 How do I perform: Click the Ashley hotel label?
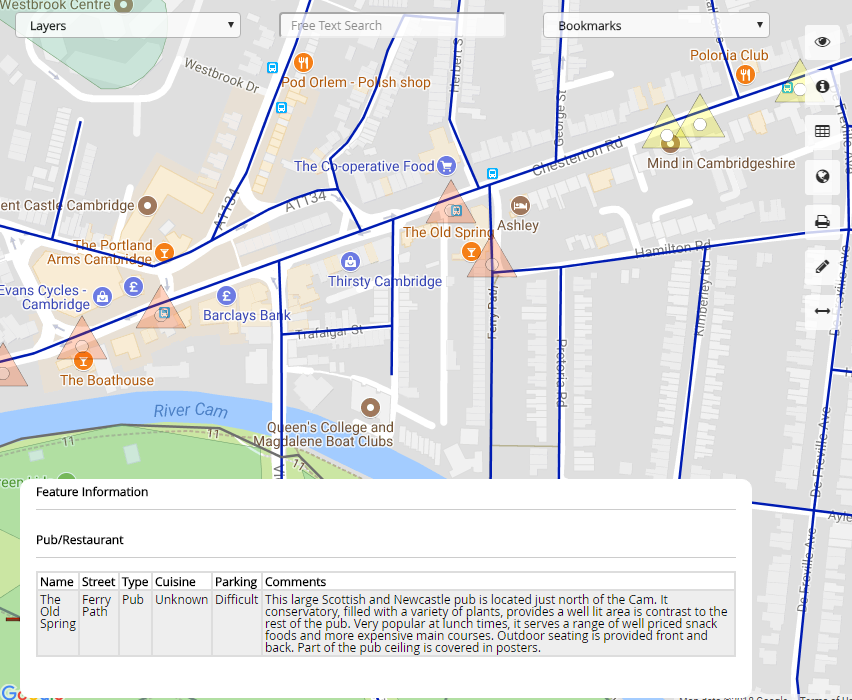(518, 226)
